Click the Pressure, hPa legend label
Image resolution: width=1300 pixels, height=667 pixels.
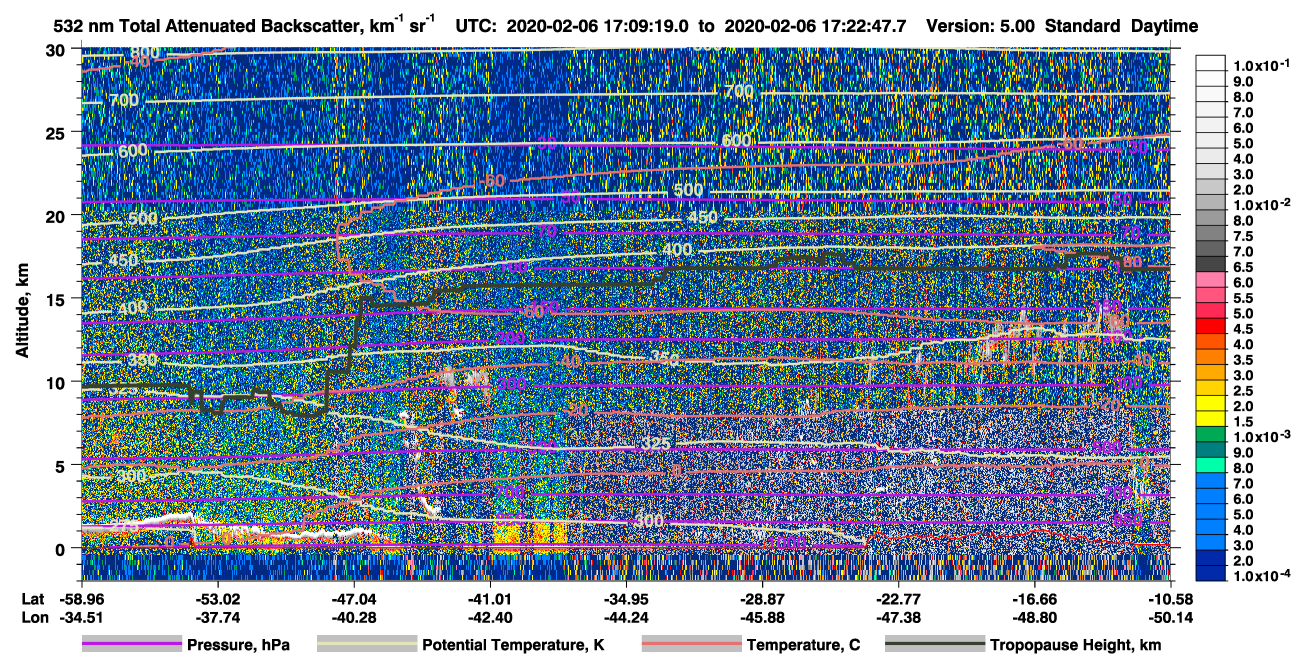tap(238, 645)
